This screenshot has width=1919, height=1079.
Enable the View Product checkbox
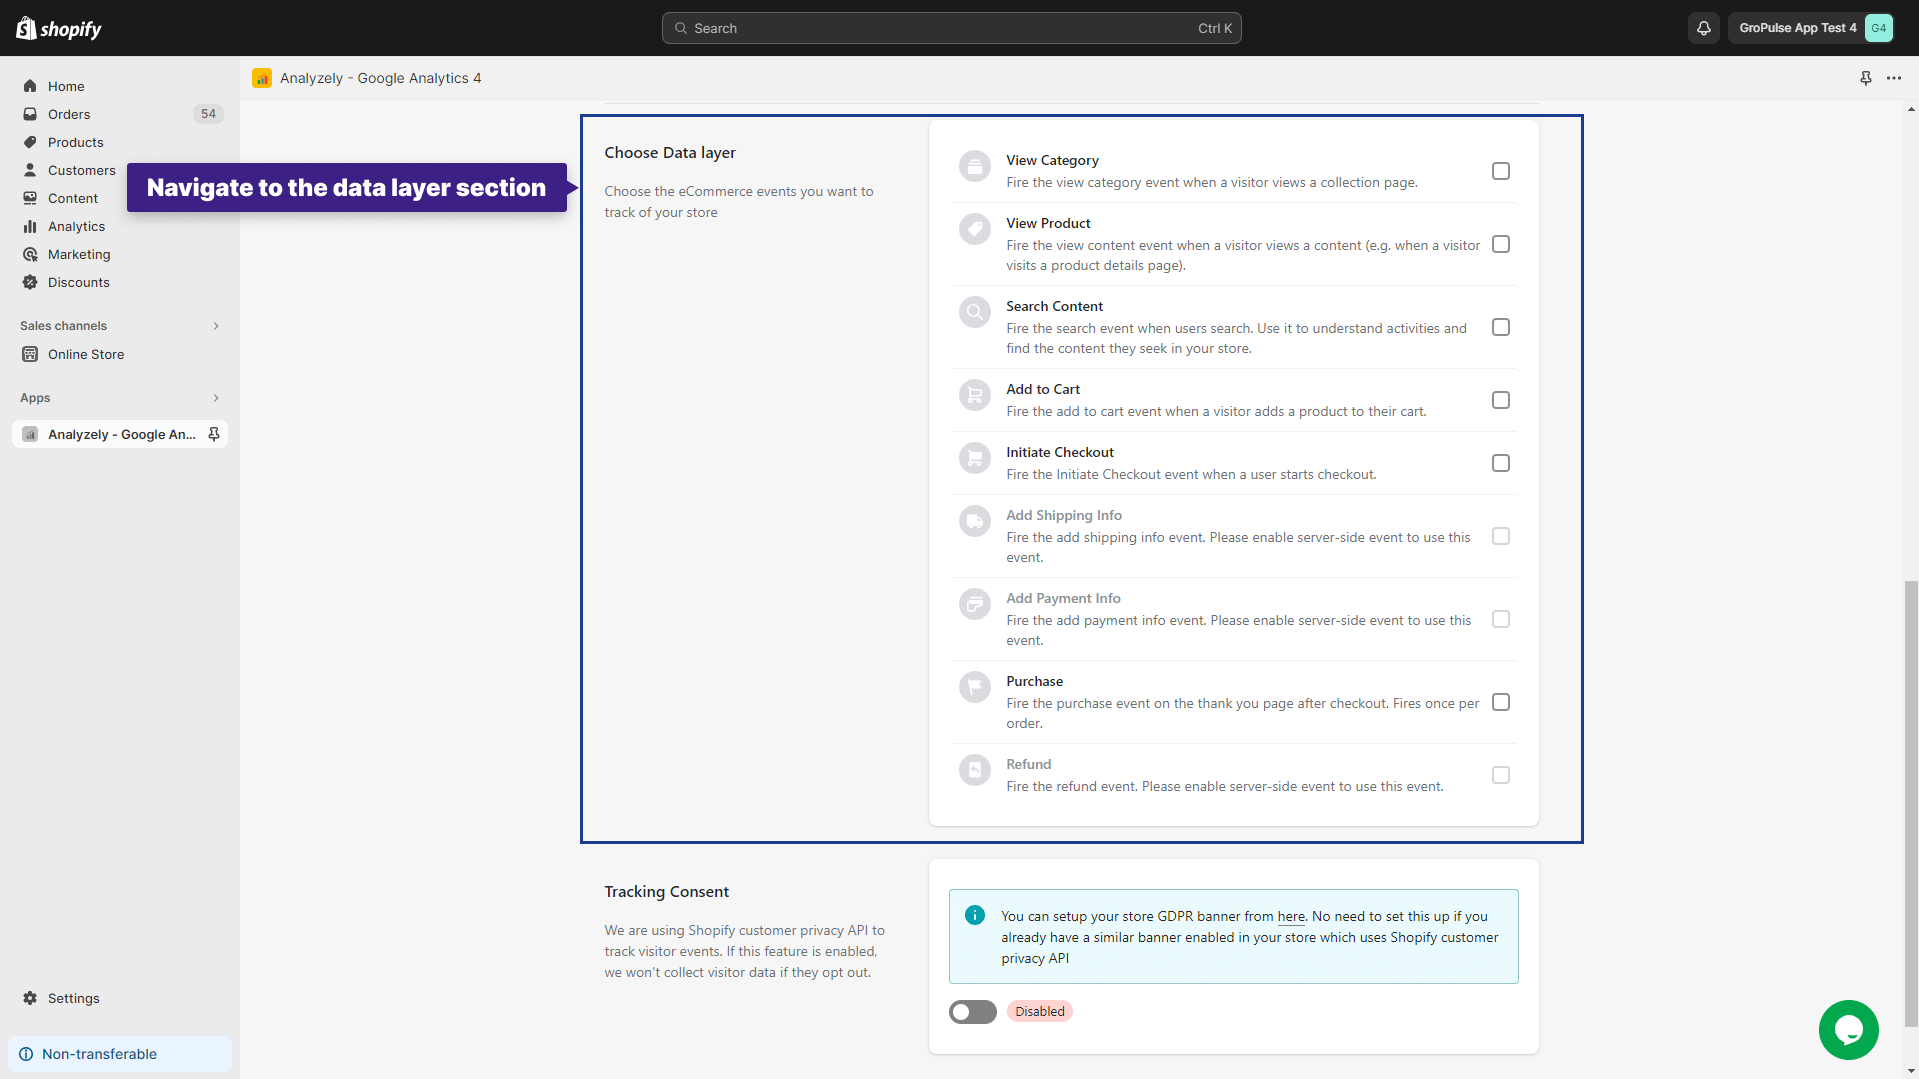1500,244
